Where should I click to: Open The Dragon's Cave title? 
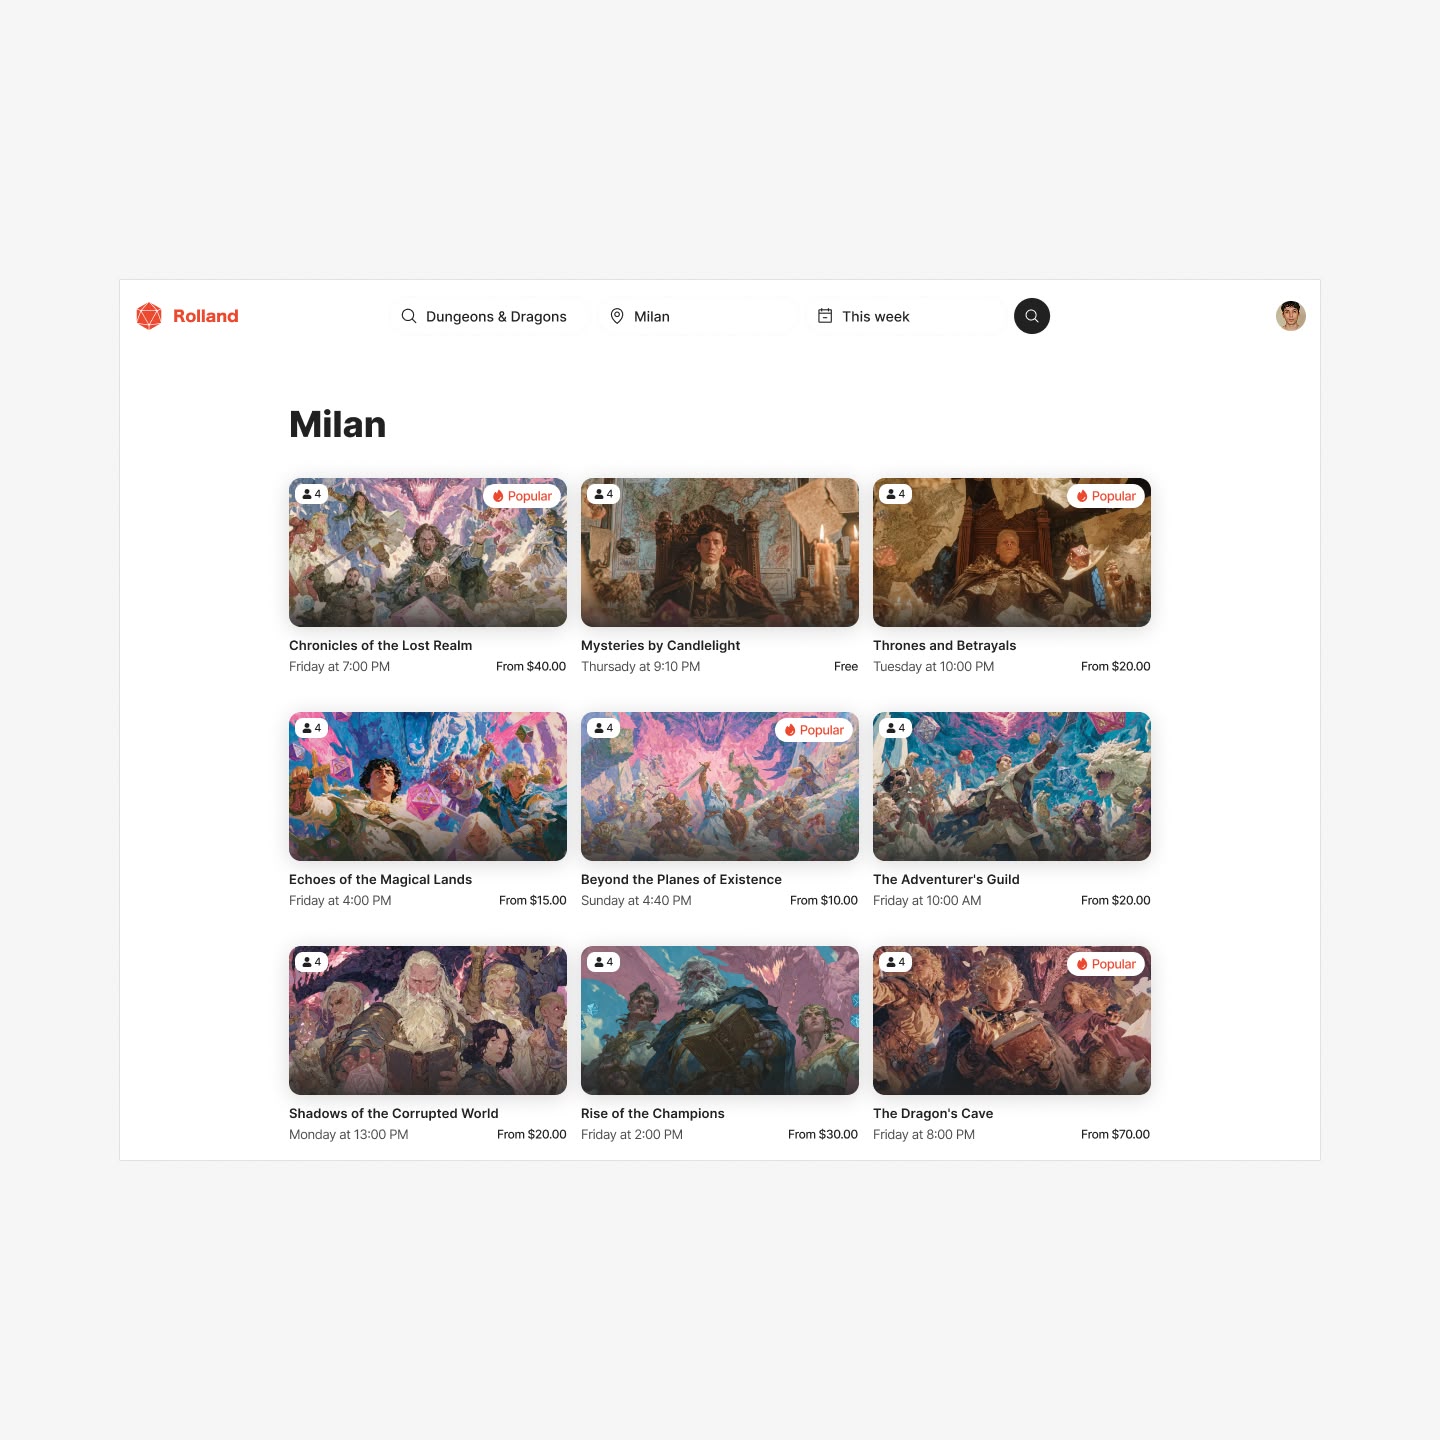tap(933, 1114)
